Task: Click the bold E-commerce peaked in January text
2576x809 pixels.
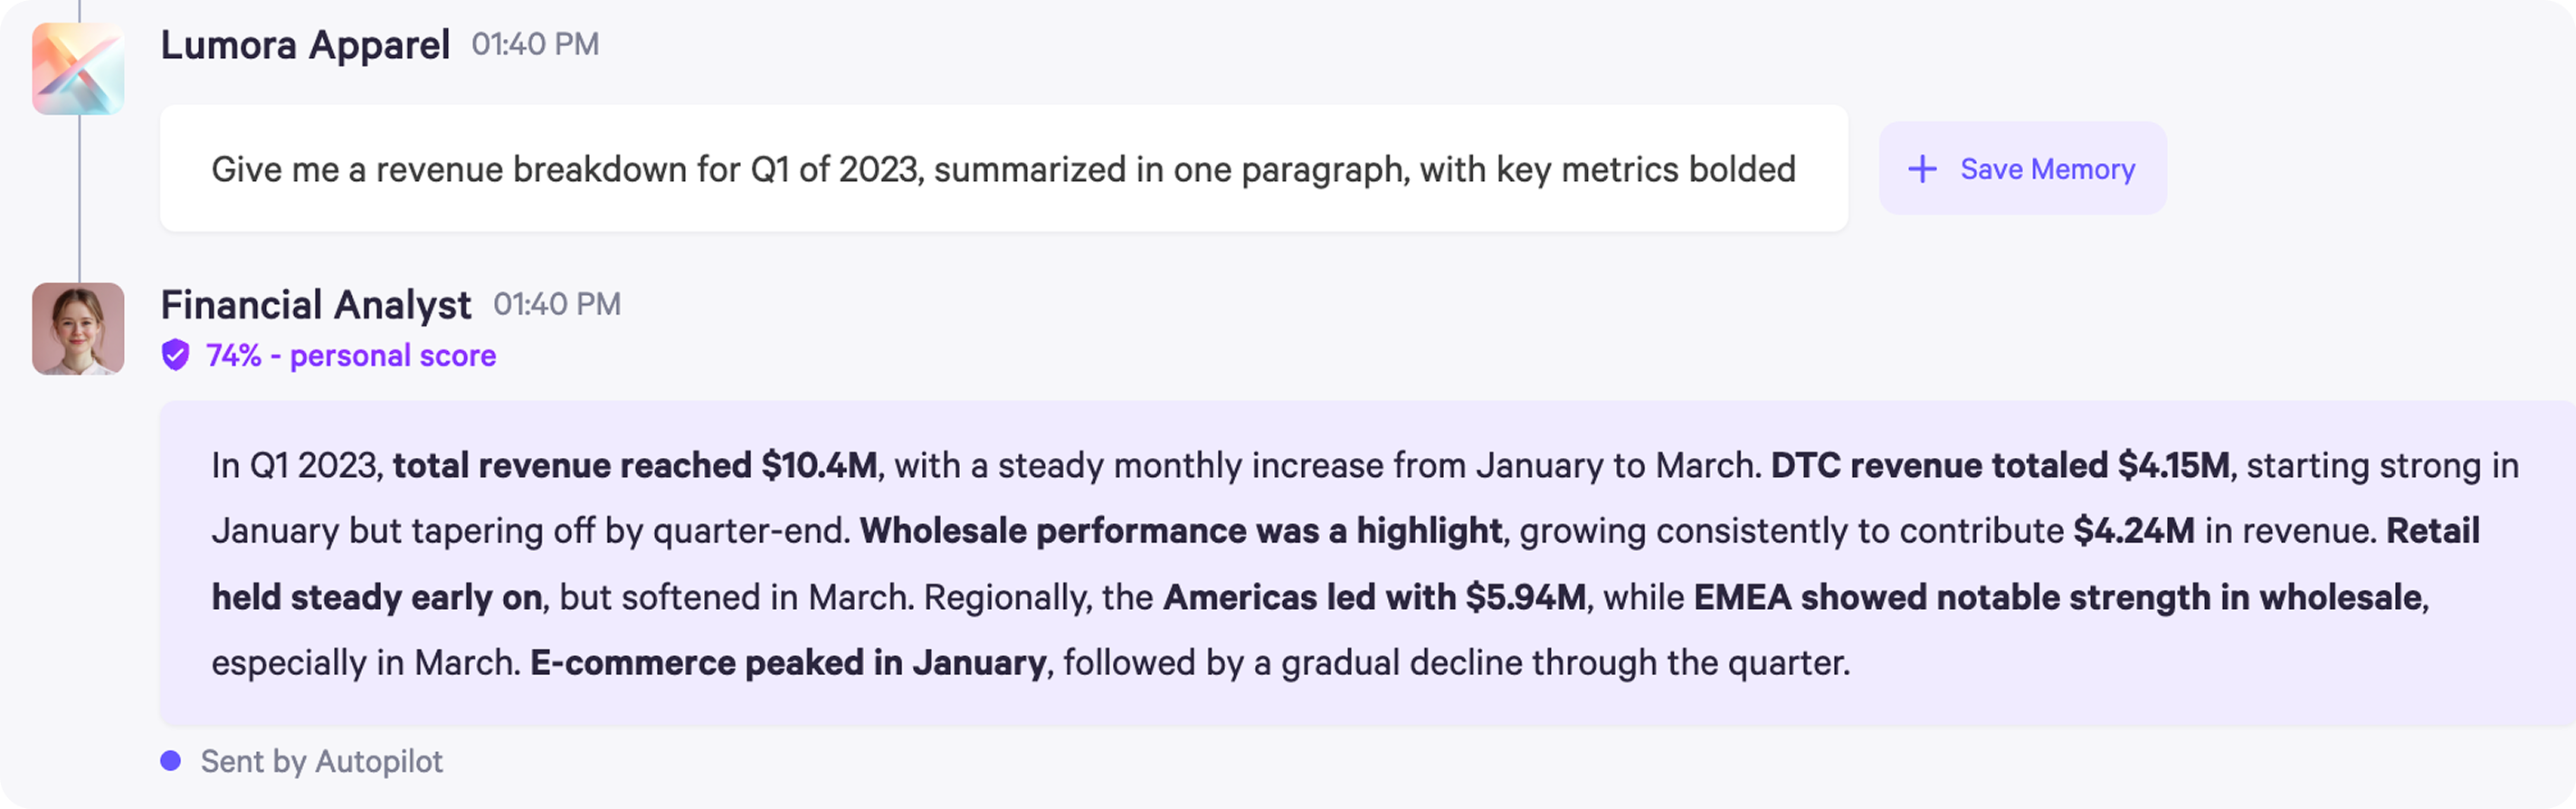Action: click(788, 663)
